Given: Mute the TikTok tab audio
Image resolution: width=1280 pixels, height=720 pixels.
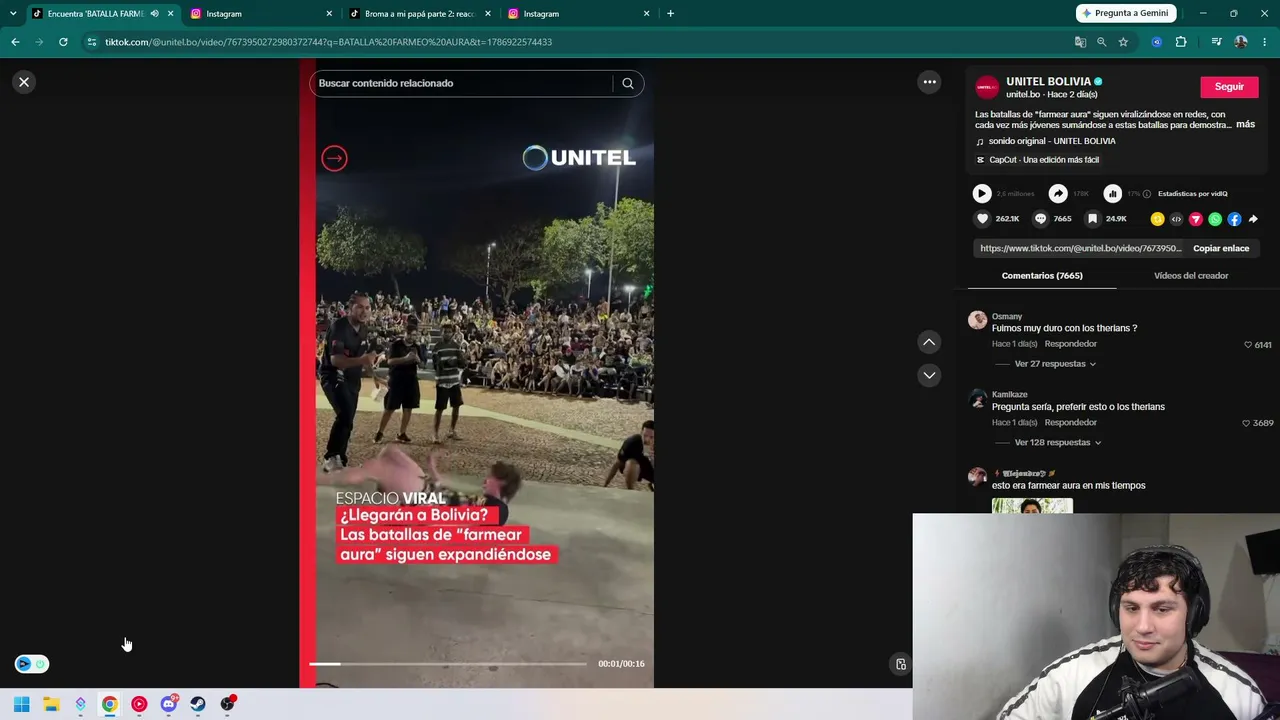Looking at the screenshot, I should coord(154,14).
